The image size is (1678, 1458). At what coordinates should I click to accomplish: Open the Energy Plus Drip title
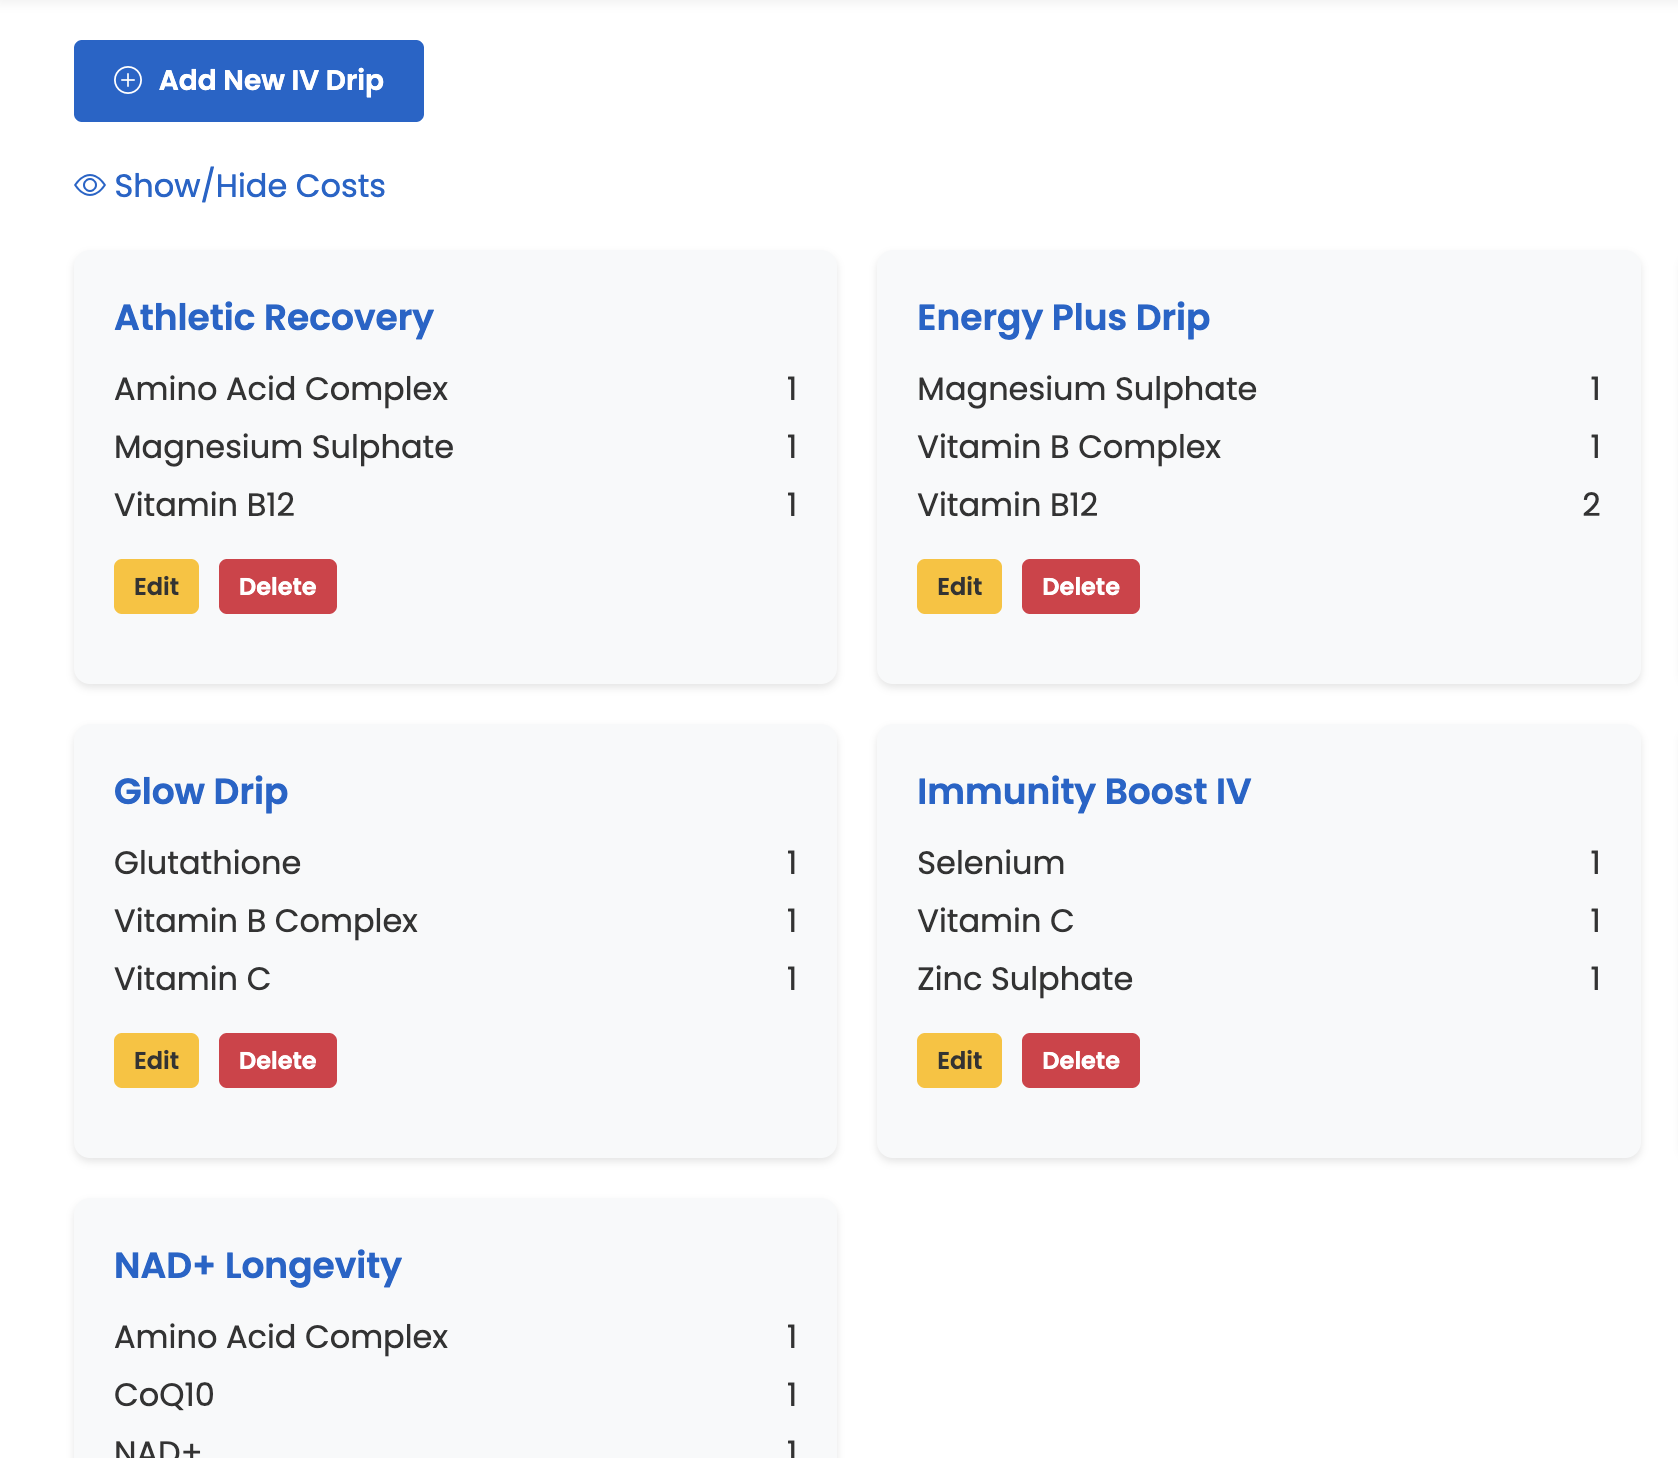(x=1064, y=317)
